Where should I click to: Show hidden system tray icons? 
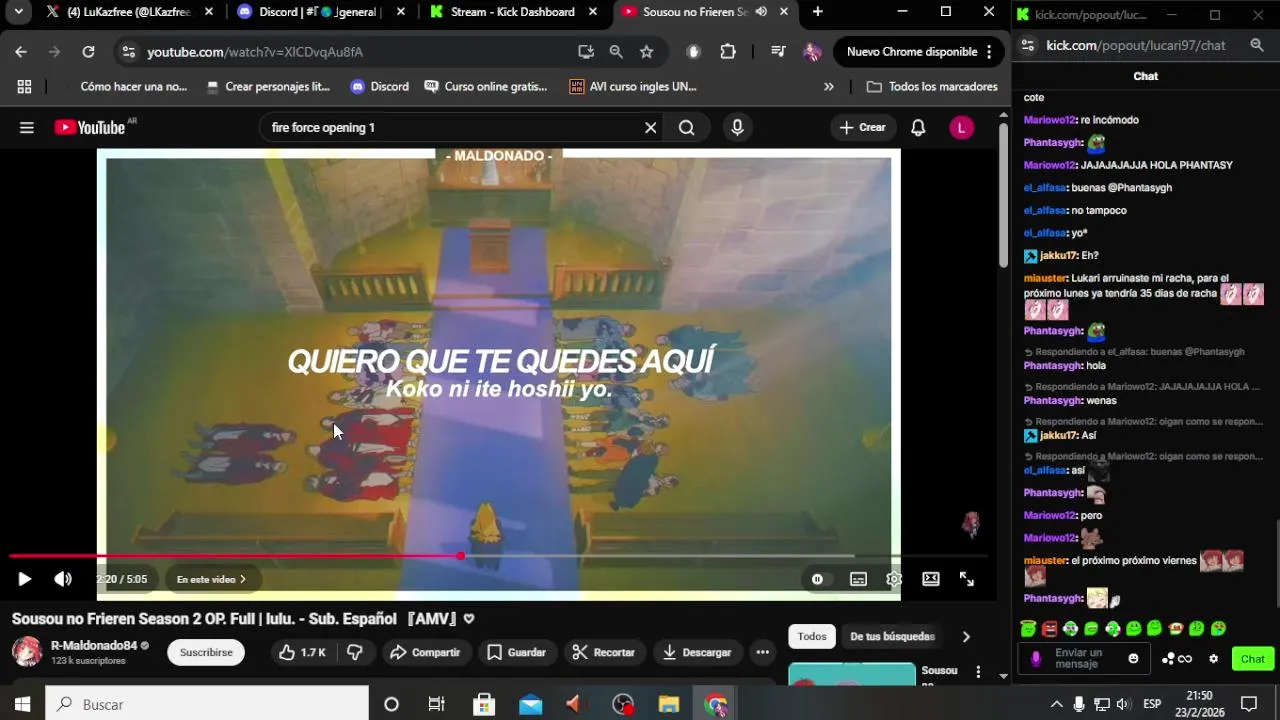pos(1057,704)
